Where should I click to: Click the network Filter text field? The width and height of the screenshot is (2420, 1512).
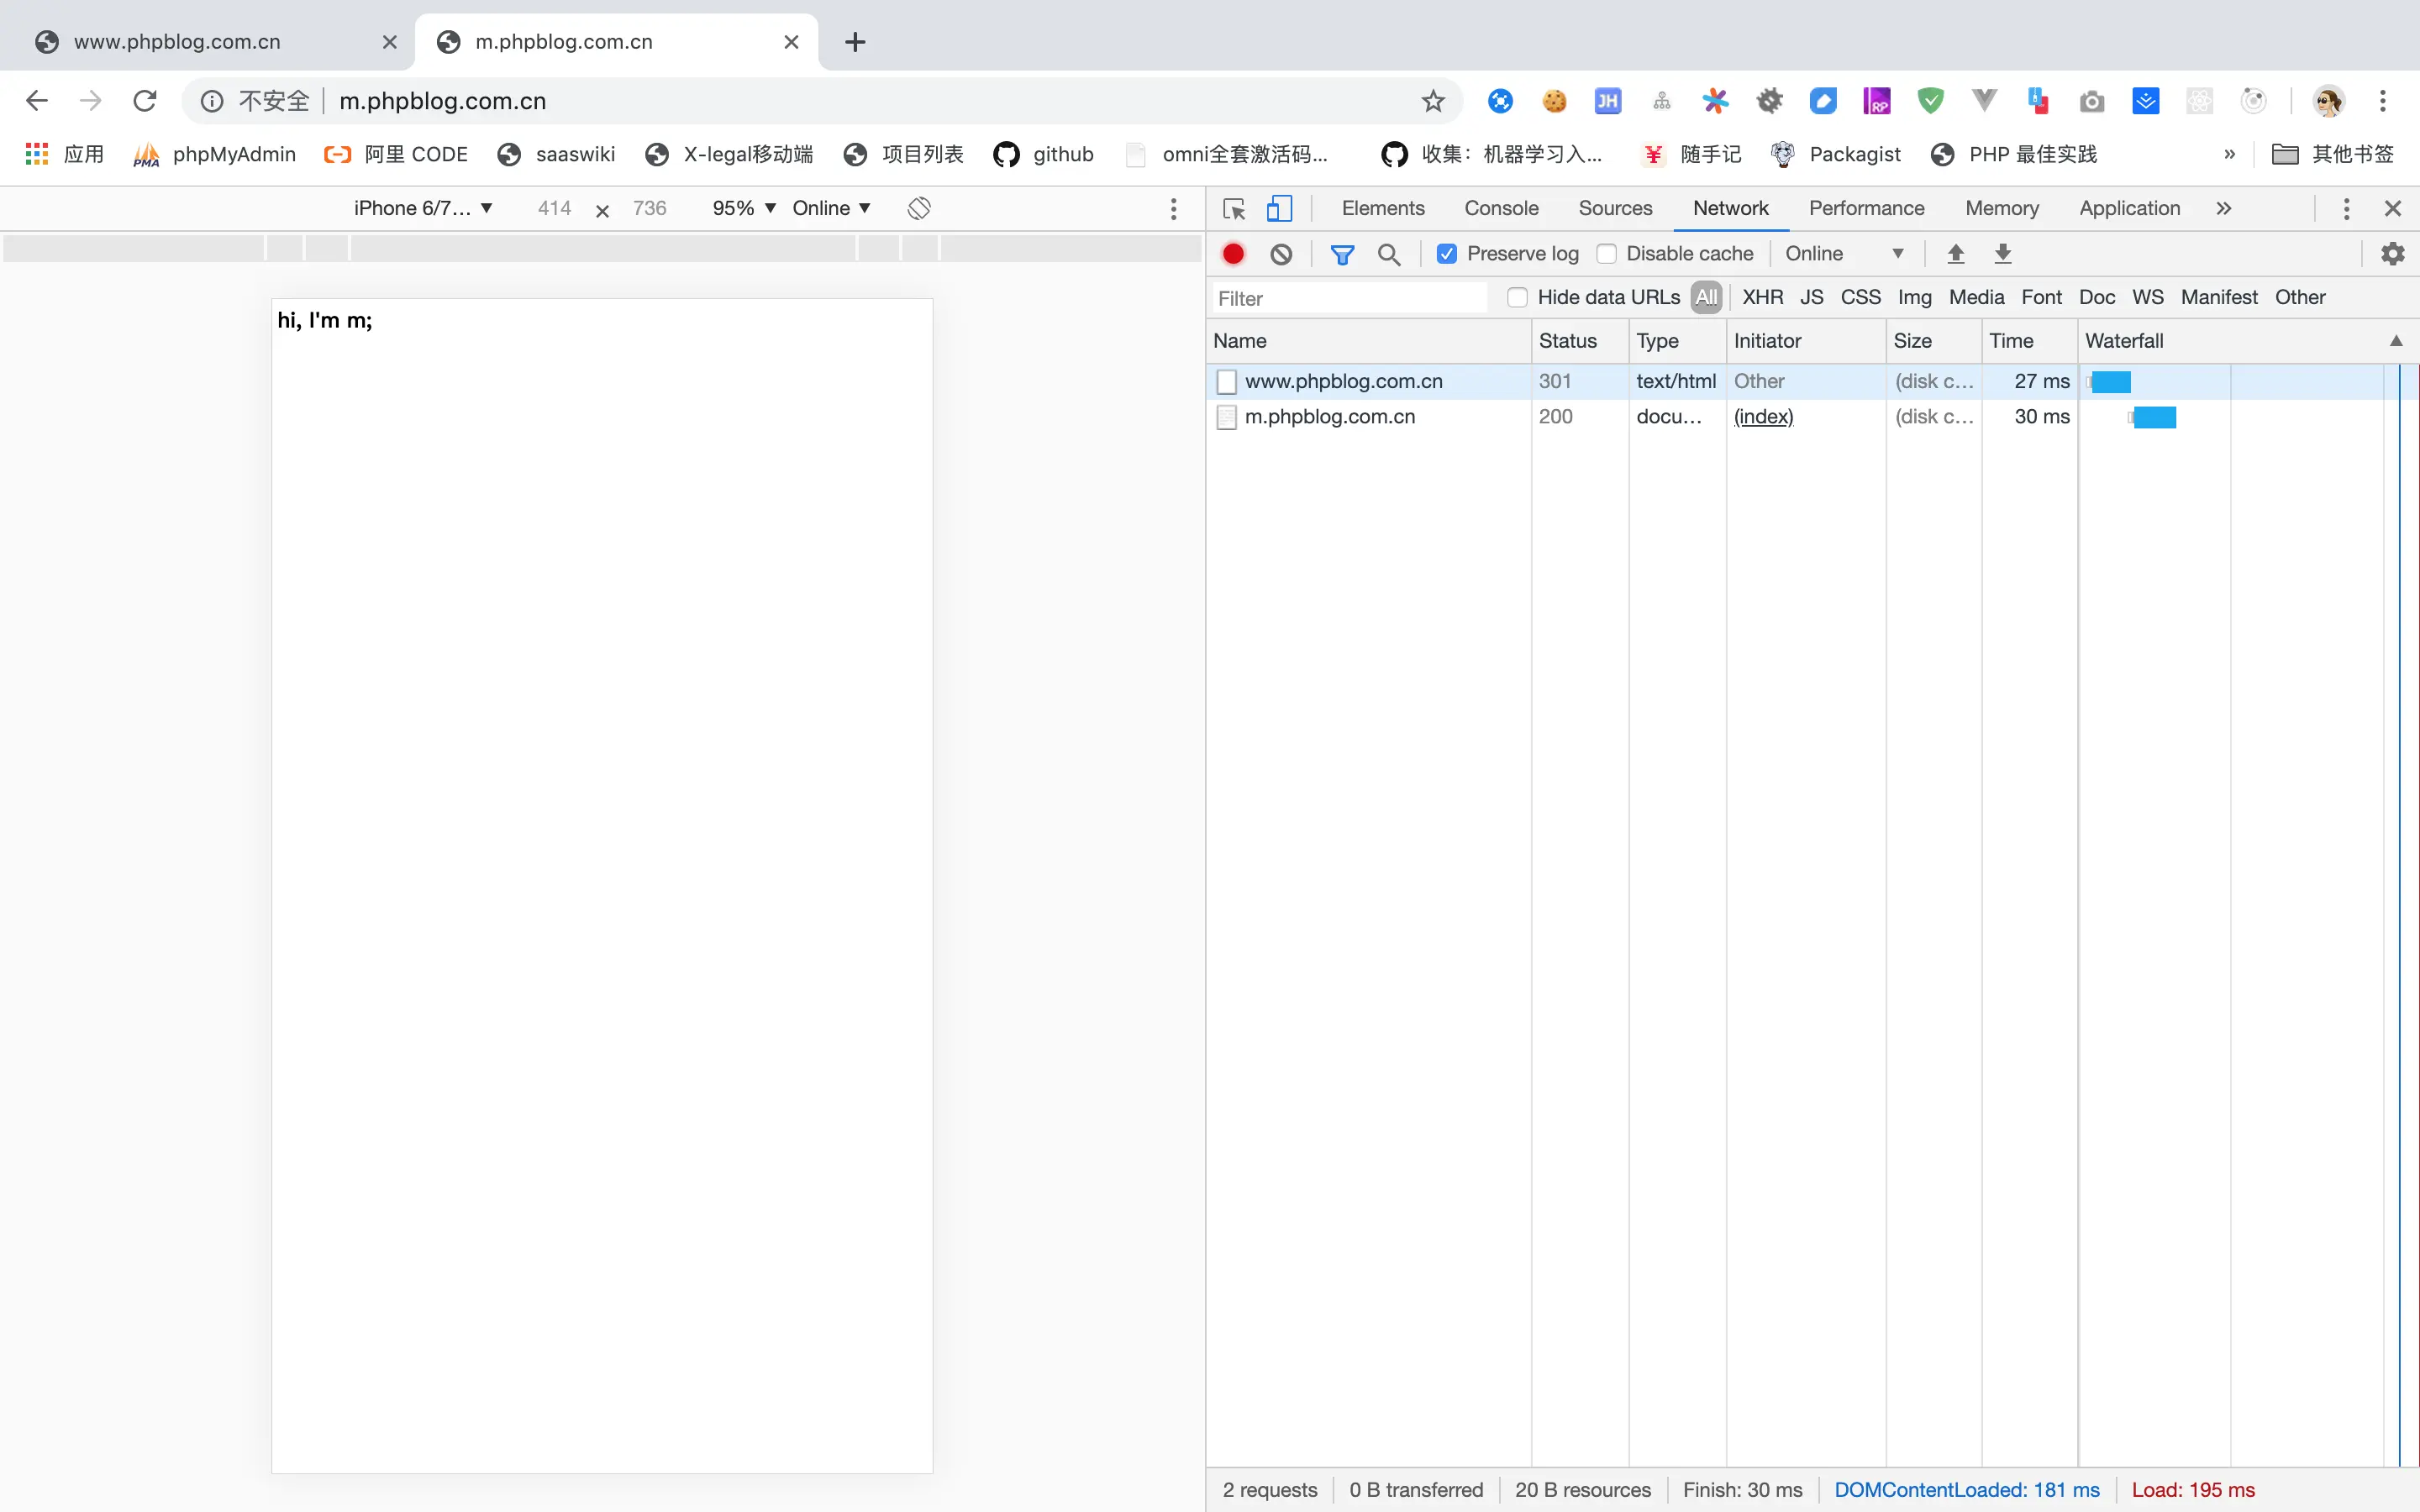1349,298
